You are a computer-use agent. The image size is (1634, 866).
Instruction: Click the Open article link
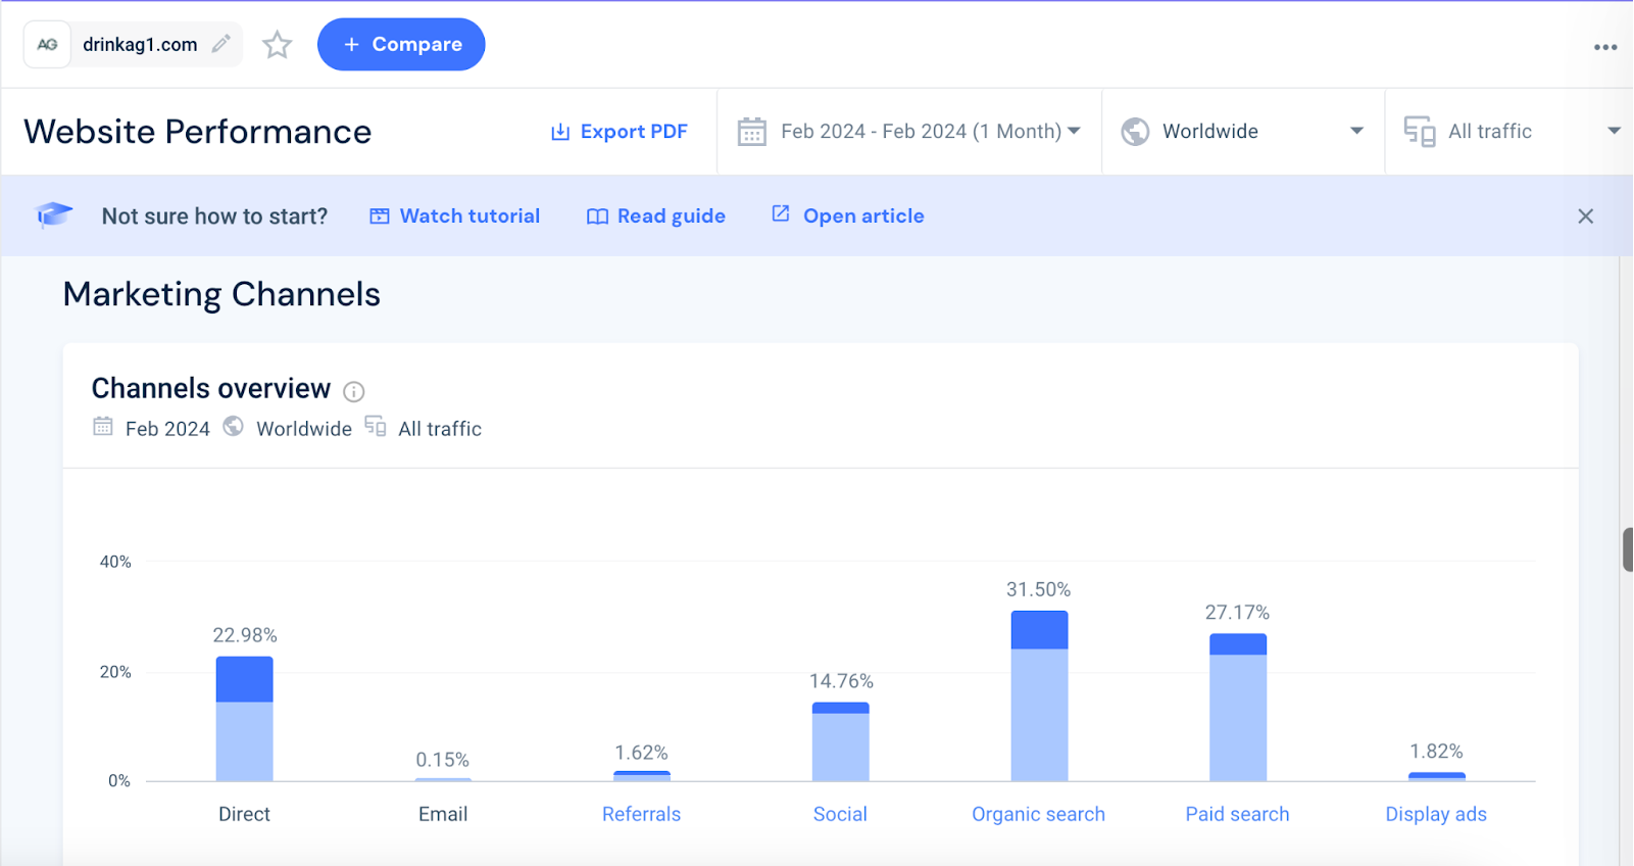coord(848,216)
